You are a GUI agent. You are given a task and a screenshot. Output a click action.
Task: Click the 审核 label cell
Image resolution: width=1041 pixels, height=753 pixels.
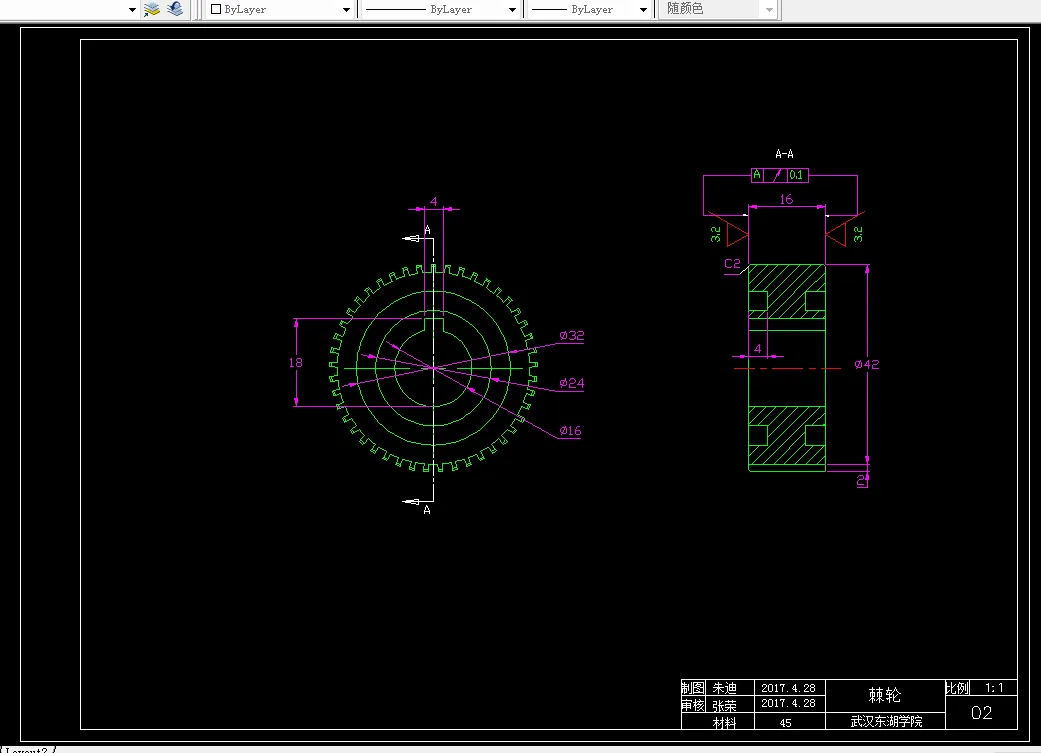point(693,705)
